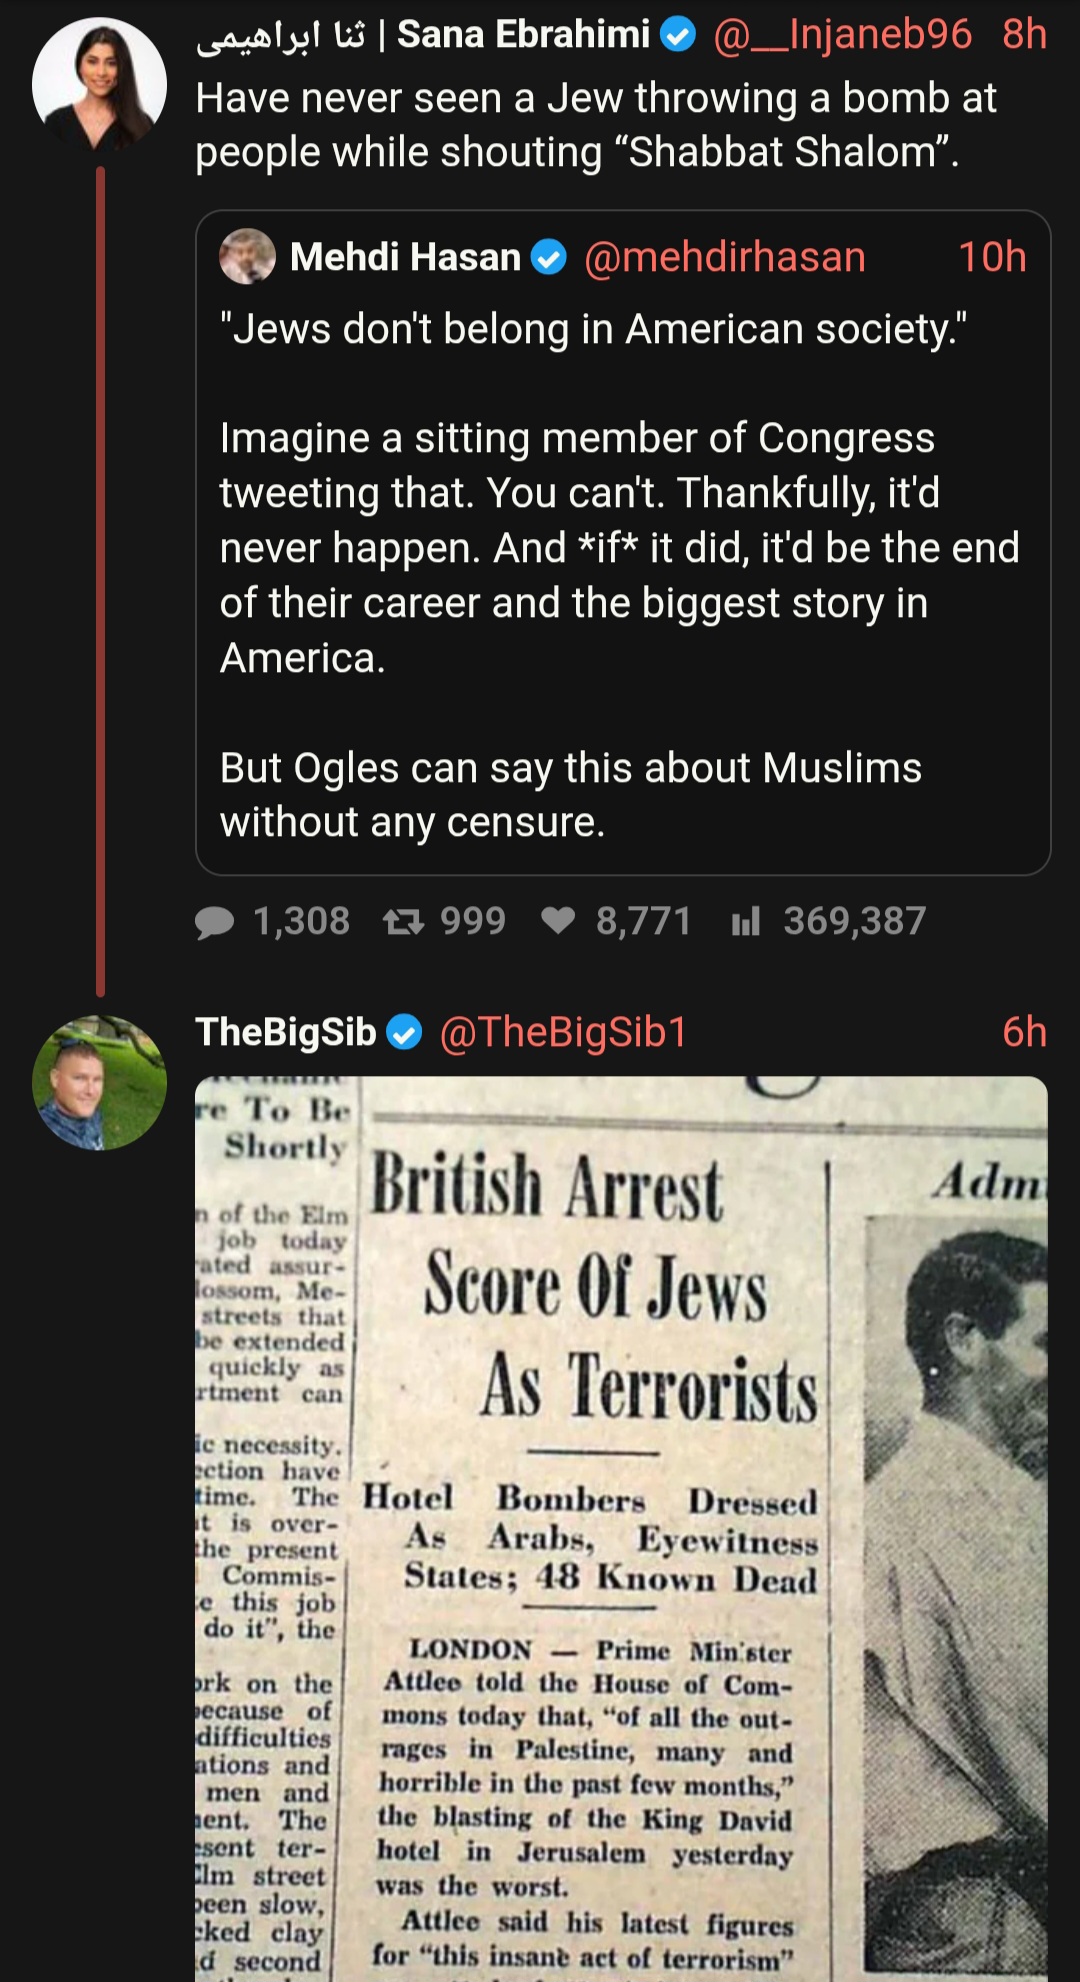
Task: Tap Sana Ebrahimi's verified badge
Action: (x=678, y=36)
